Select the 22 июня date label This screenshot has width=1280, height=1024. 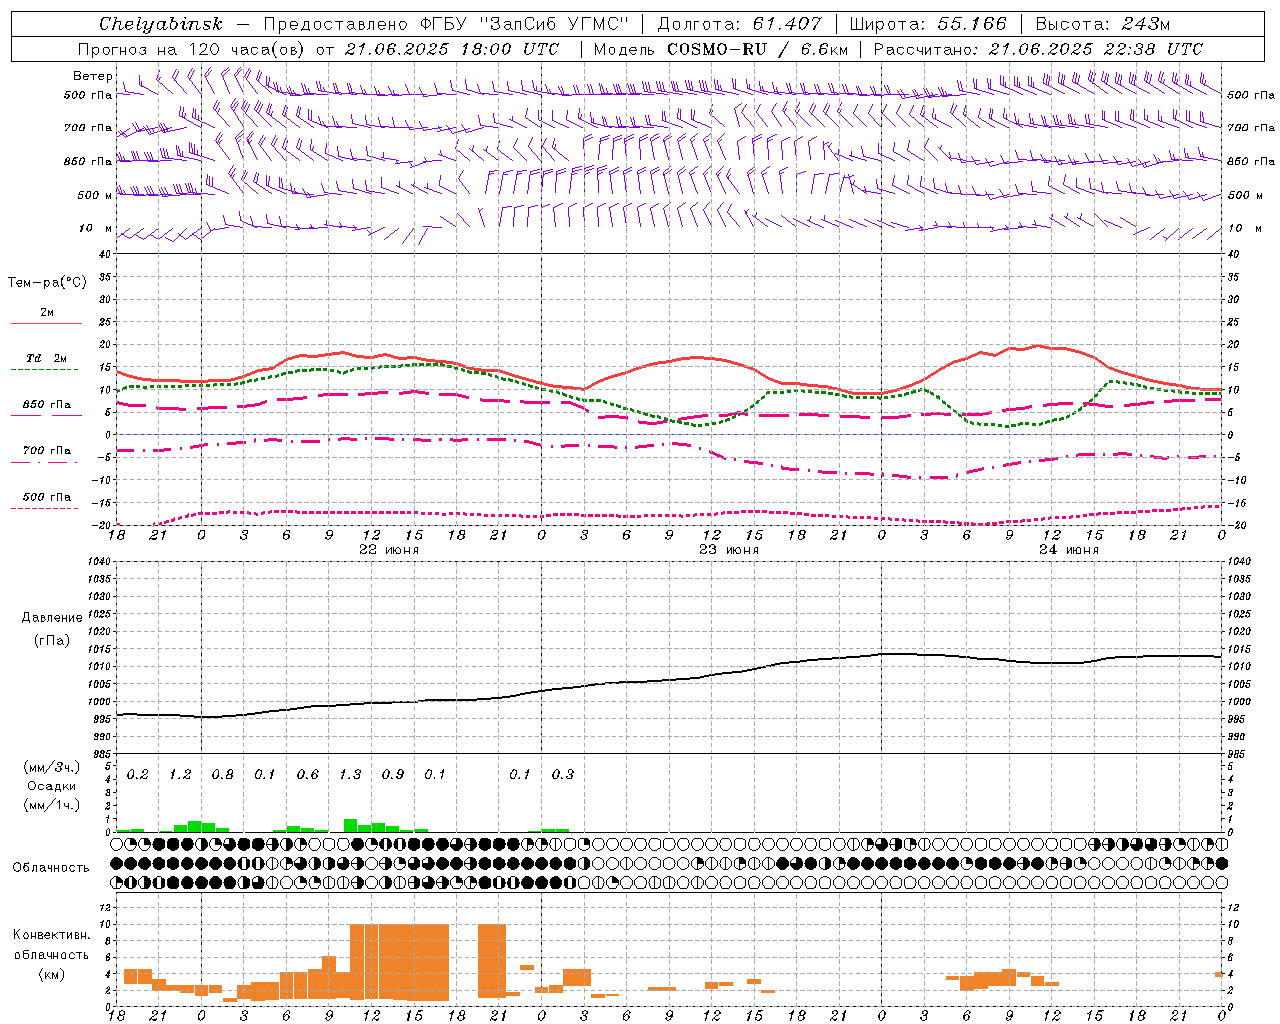click(389, 549)
